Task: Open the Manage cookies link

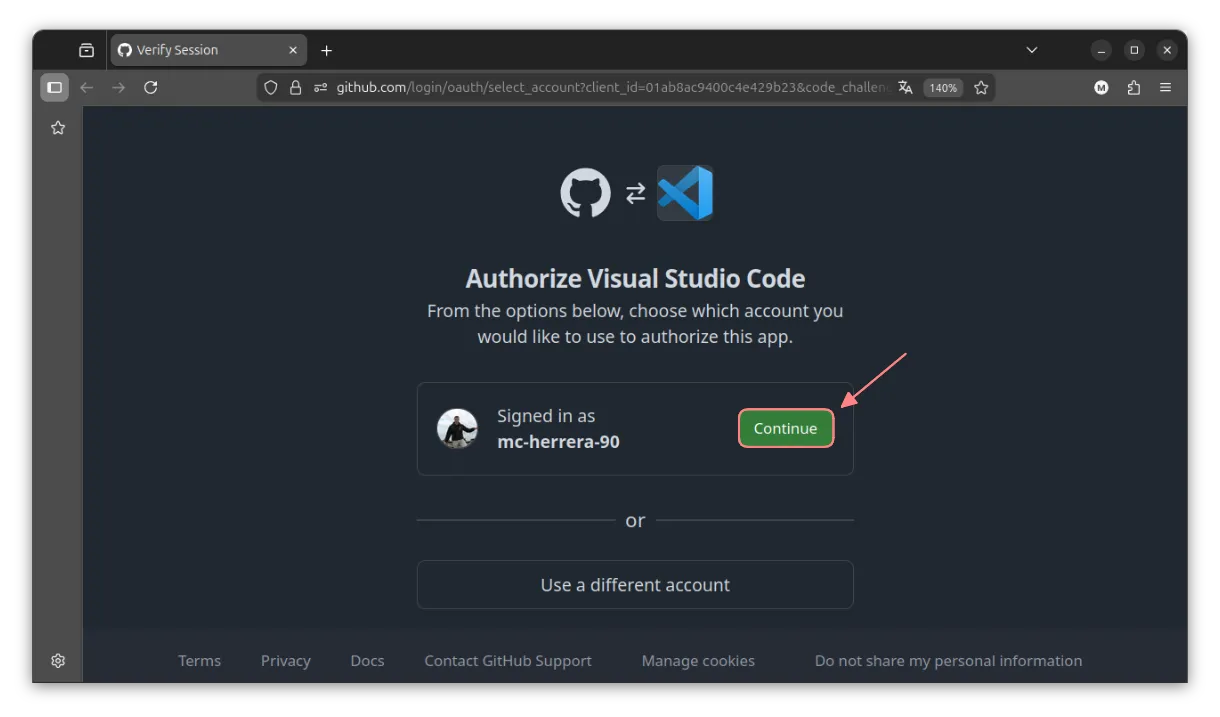Action: (x=698, y=661)
